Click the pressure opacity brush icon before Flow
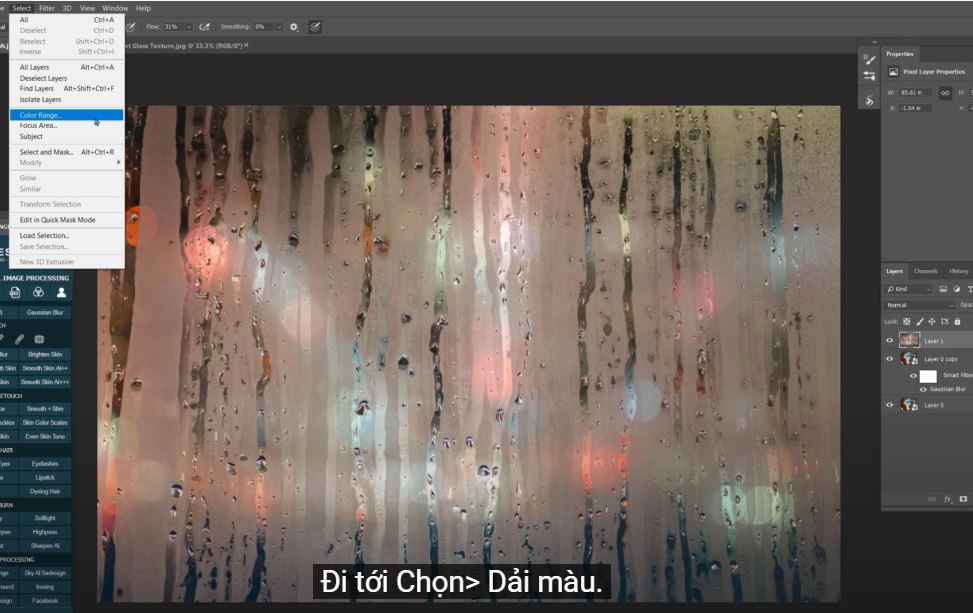The image size is (973, 613). pos(131,27)
